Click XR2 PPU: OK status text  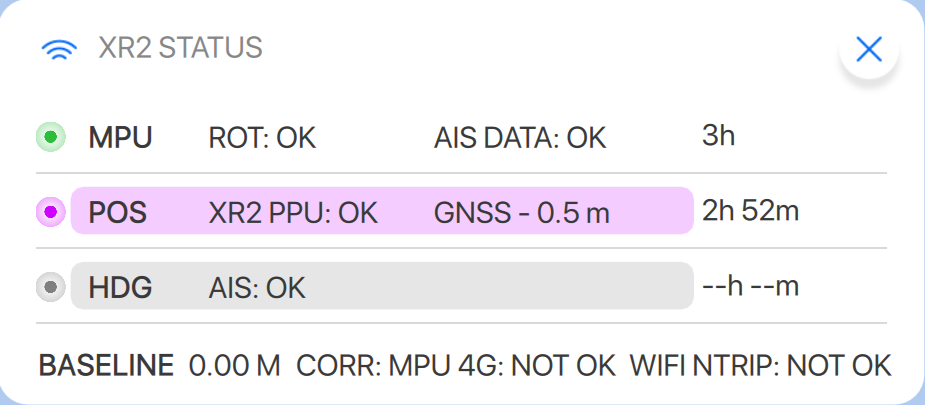[x=293, y=212]
